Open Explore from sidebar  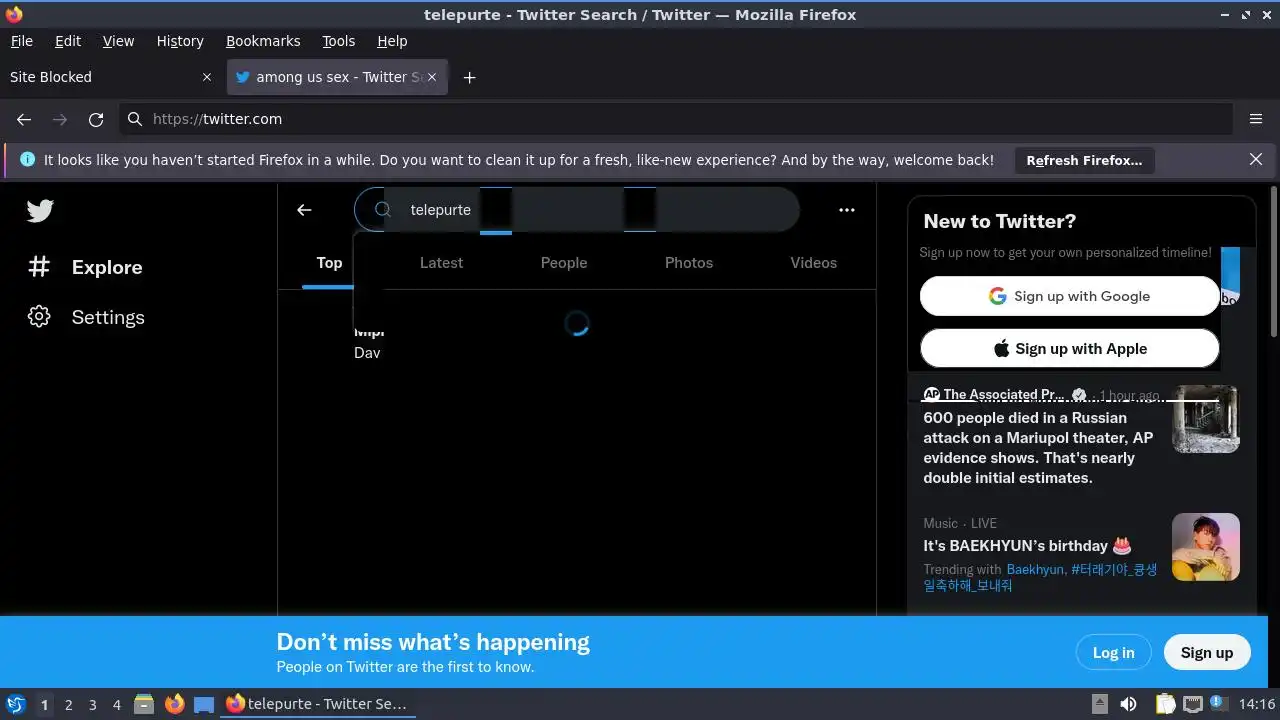point(86,267)
